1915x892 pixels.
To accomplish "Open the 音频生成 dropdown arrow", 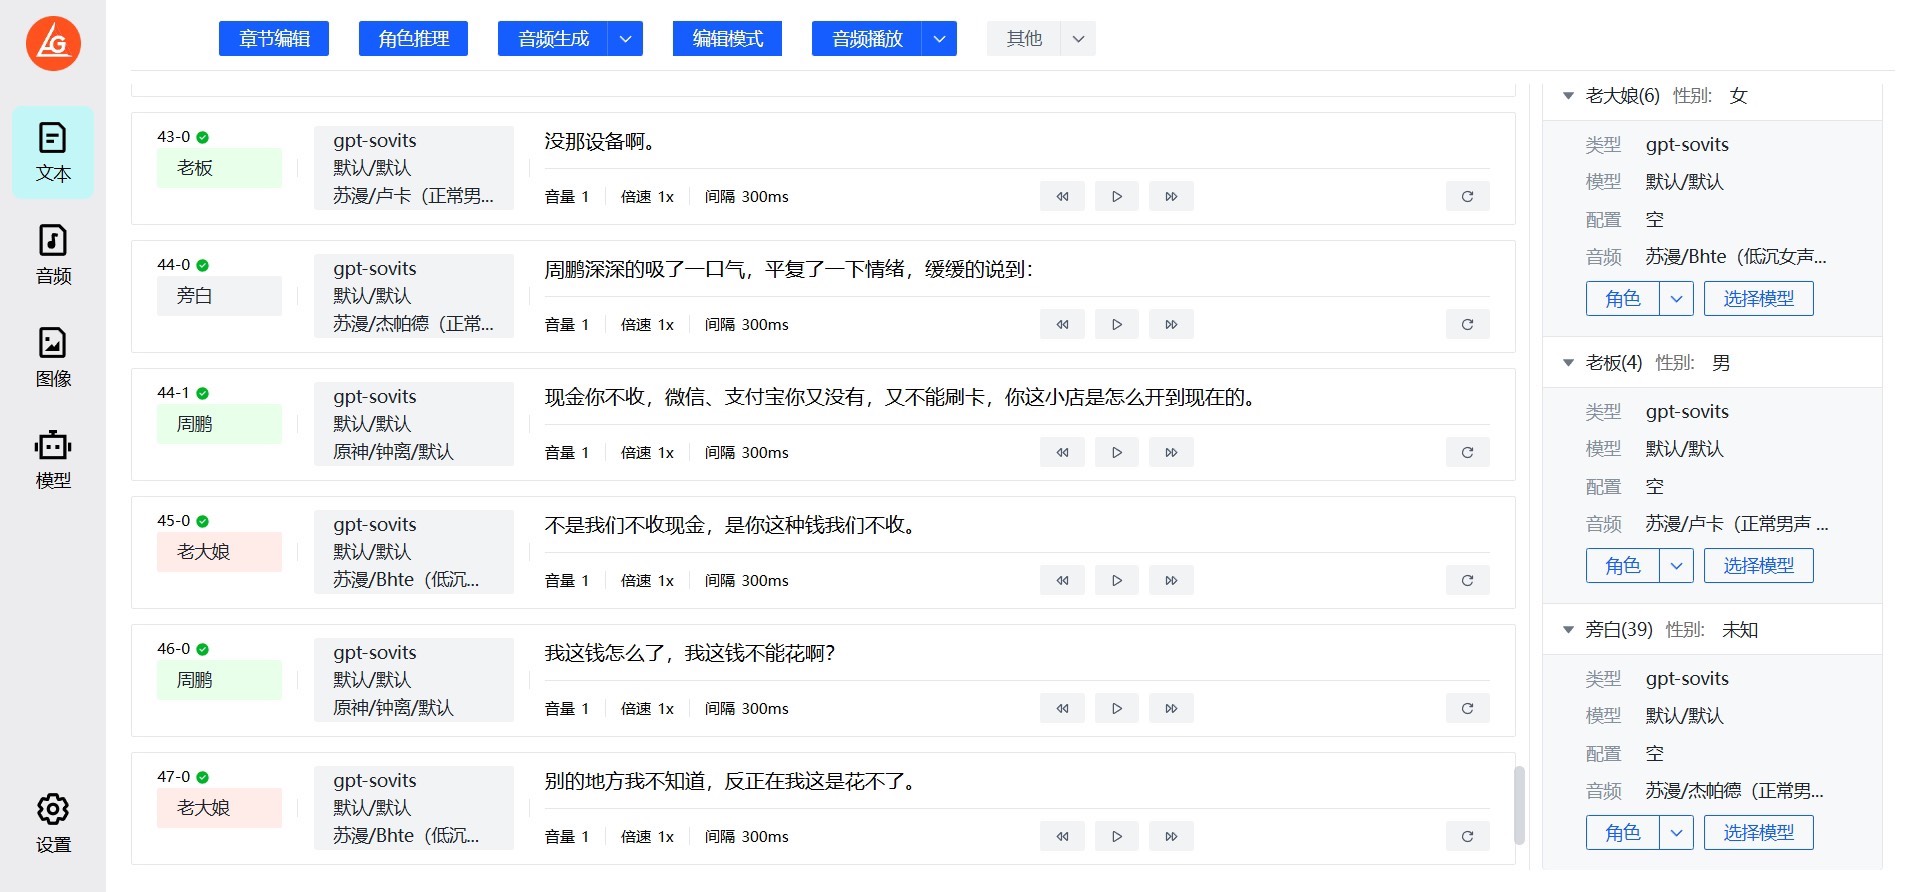I will click(x=625, y=39).
